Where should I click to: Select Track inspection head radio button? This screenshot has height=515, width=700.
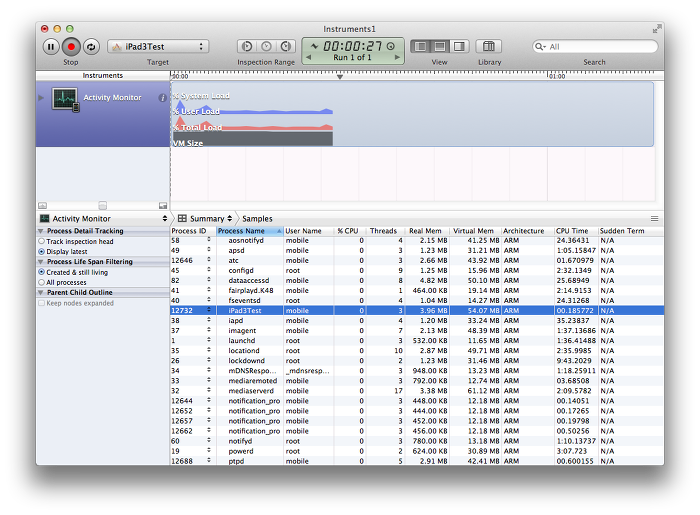click(x=42, y=241)
